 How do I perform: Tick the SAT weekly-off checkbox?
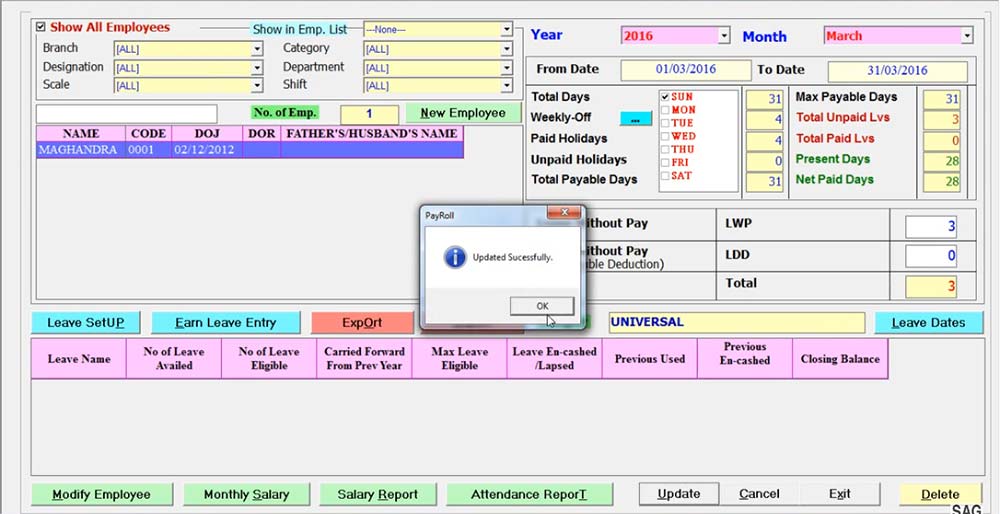[x=665, y=176]
